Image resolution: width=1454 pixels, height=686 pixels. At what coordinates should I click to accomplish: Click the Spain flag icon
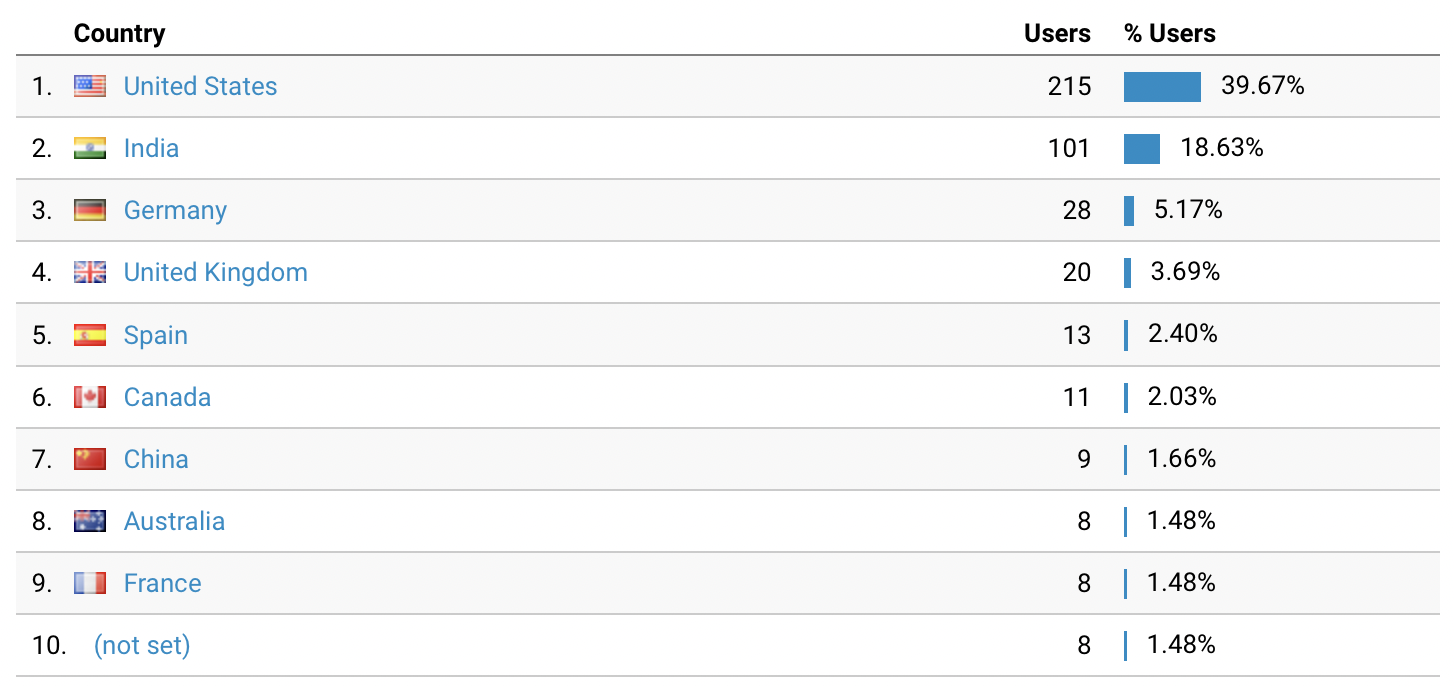90,335
